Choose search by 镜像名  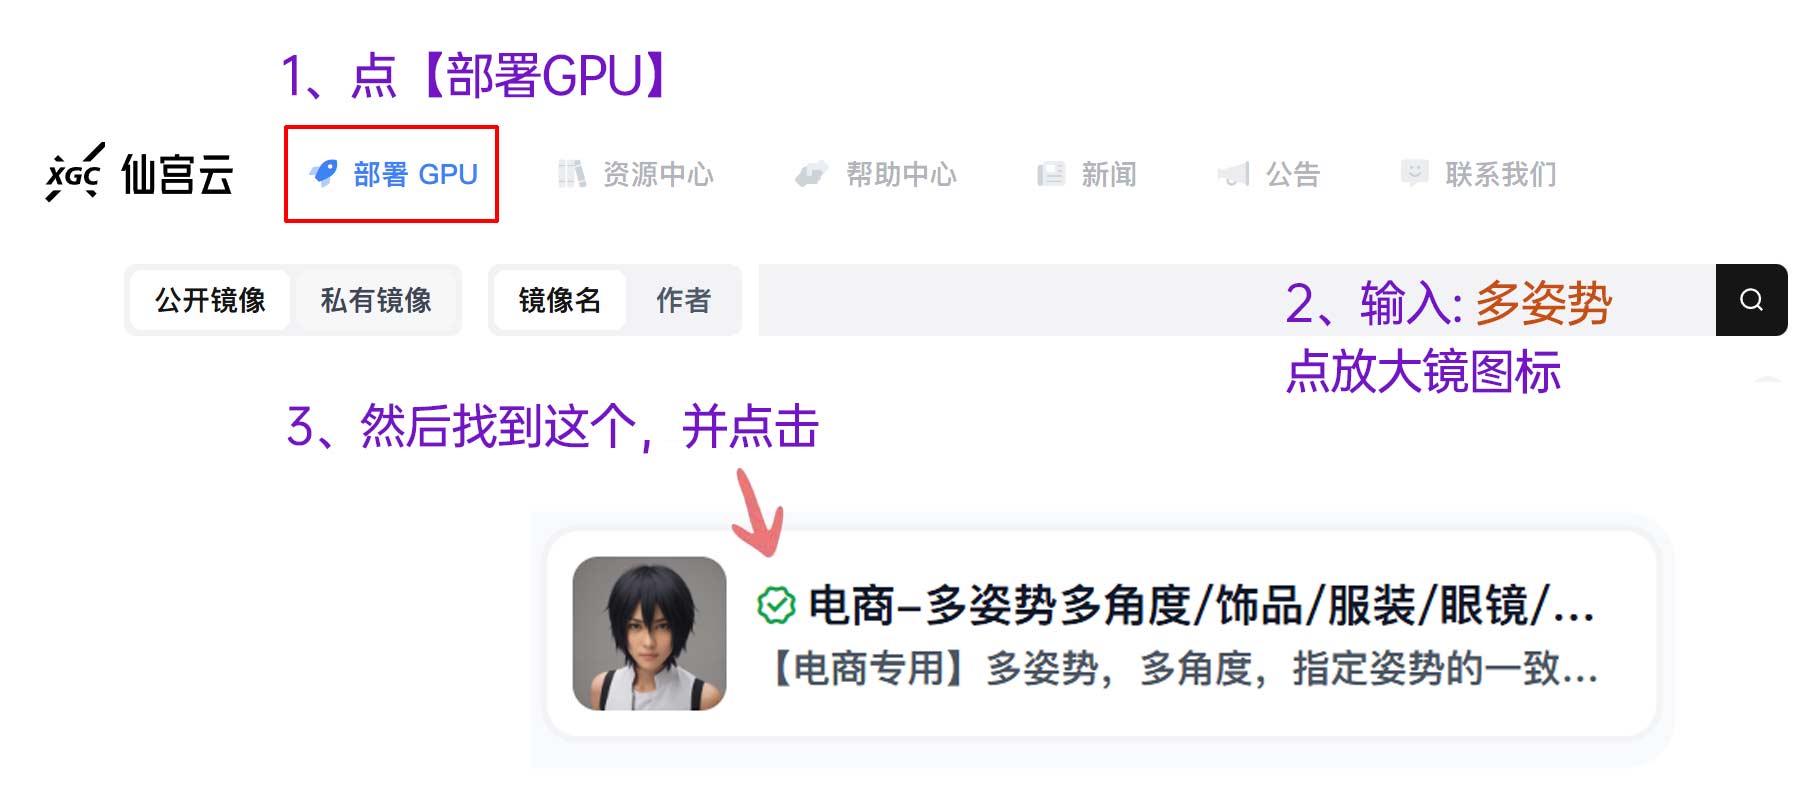[559, 300]
